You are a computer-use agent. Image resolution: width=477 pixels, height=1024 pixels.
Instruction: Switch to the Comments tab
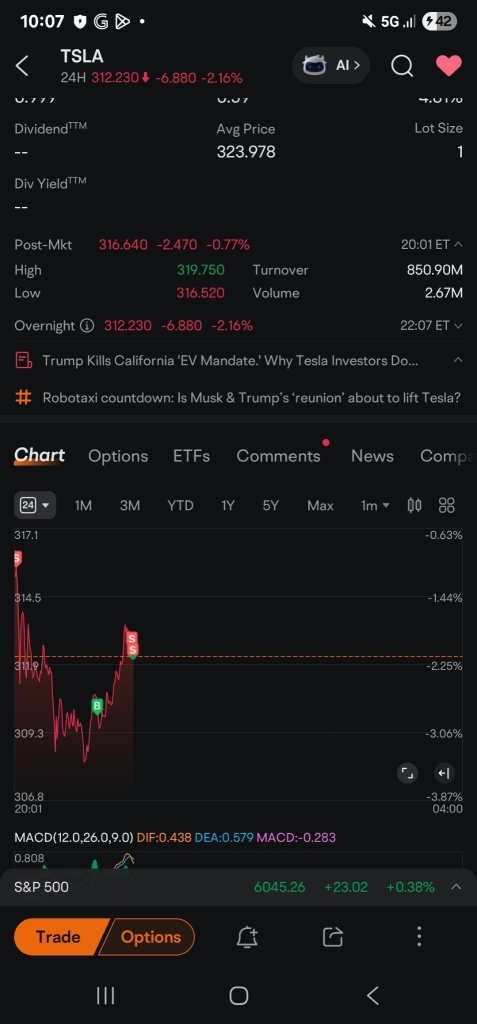pyautogui.click(x=278, y=456)
